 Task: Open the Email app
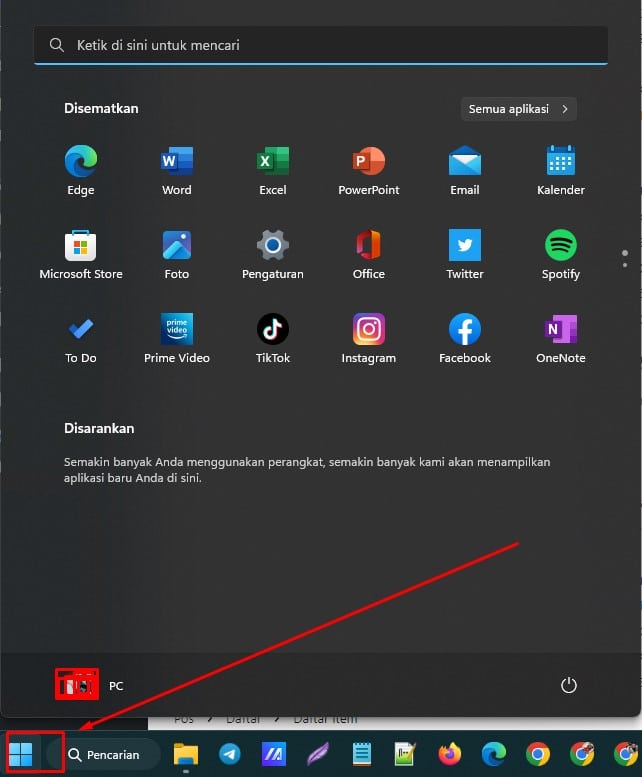click(465, 170)
